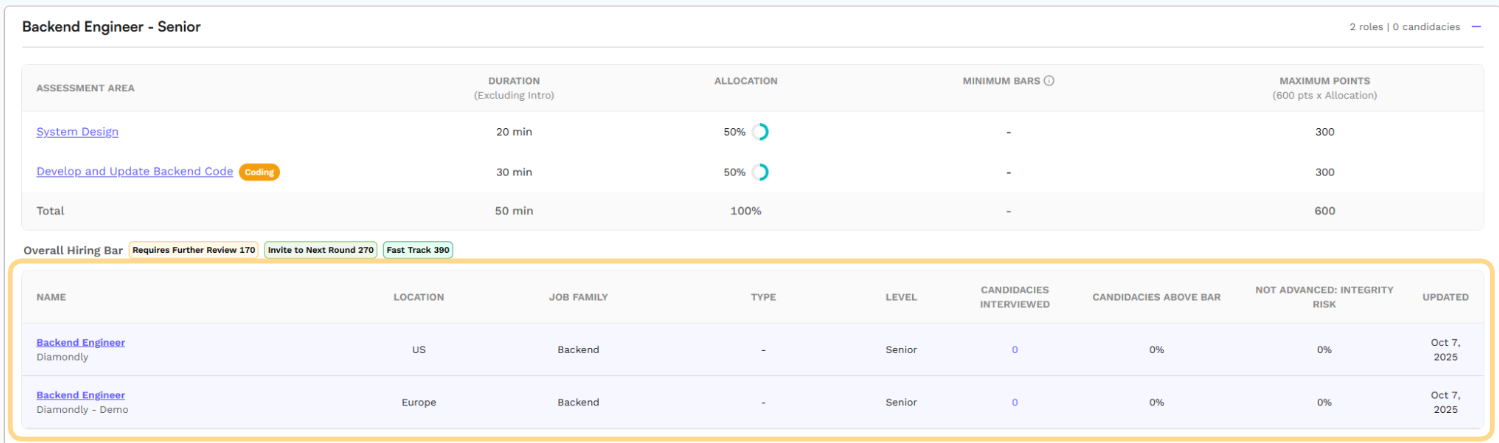Click CANDIDACIES ABOVE BAR column header

tap(1156, 297)
